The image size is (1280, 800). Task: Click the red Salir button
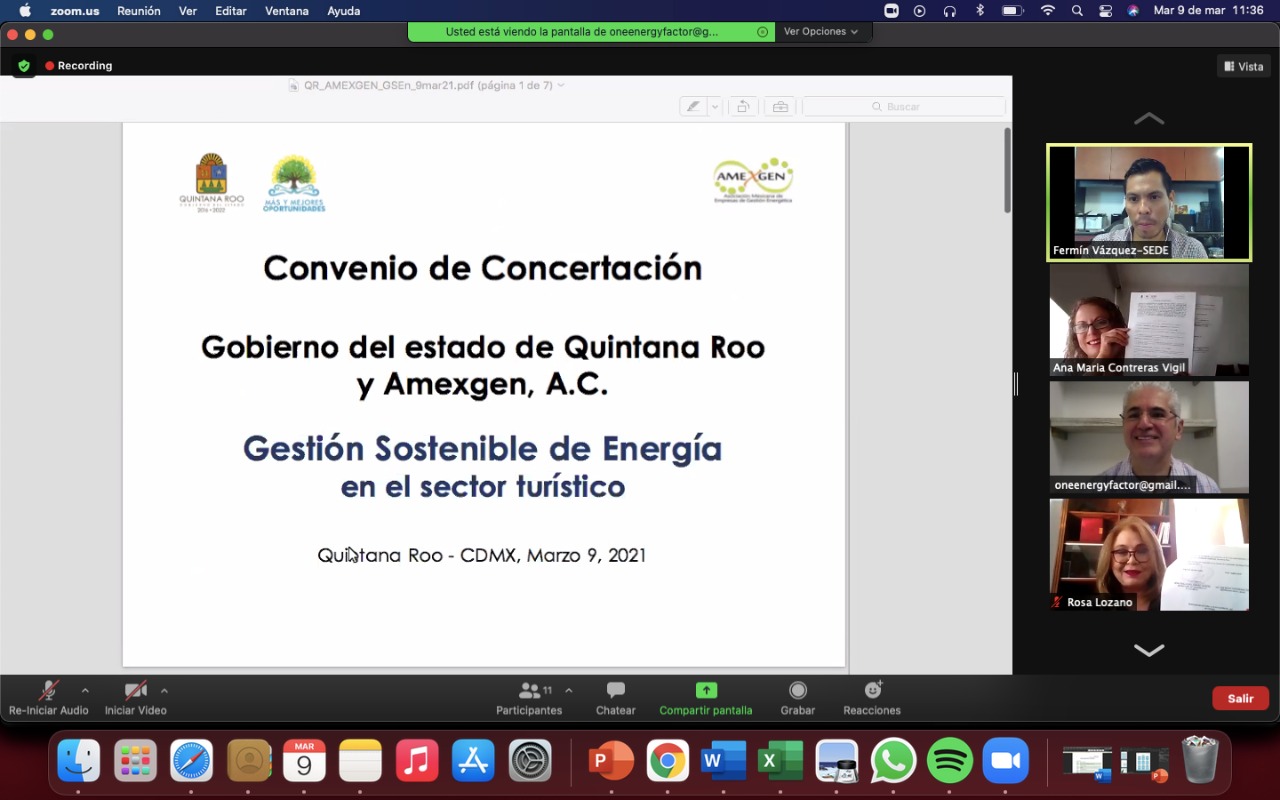(x=1241, y=698)
